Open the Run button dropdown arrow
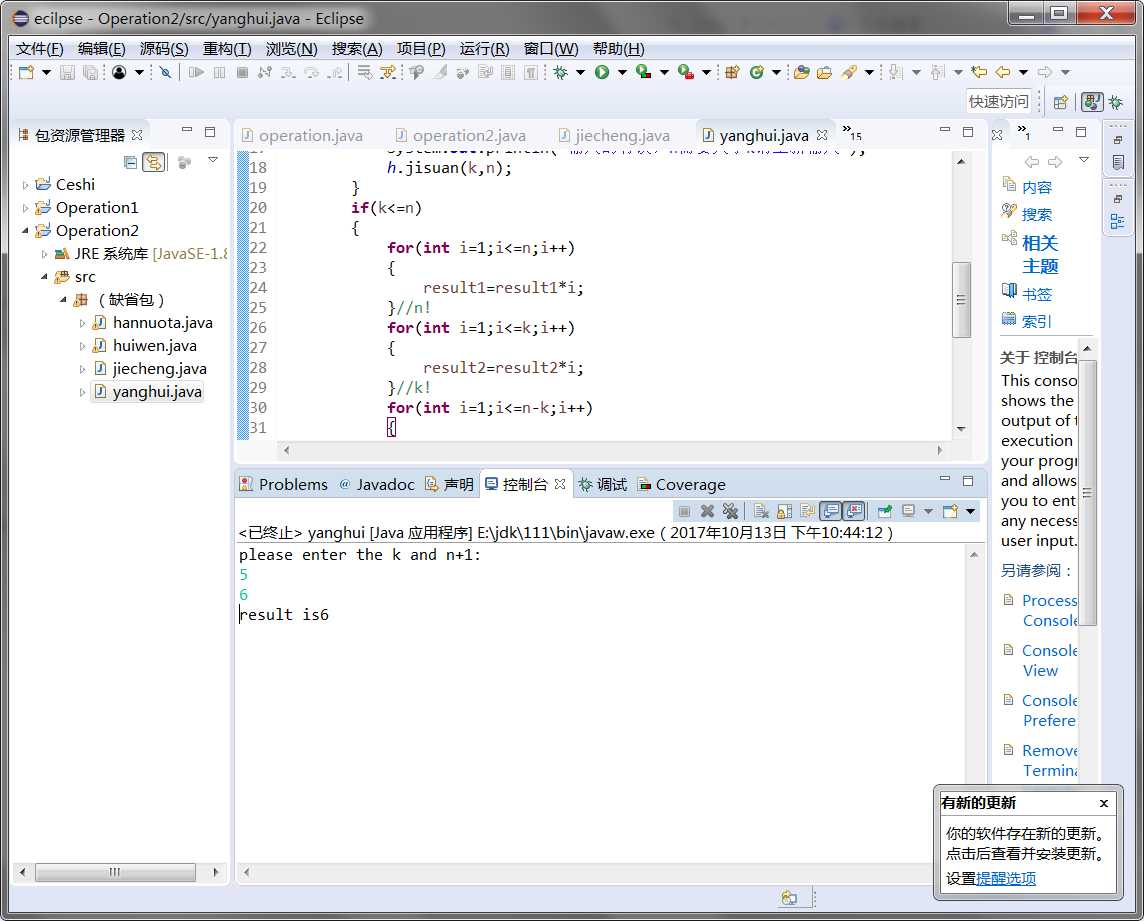 coord(622,72)
